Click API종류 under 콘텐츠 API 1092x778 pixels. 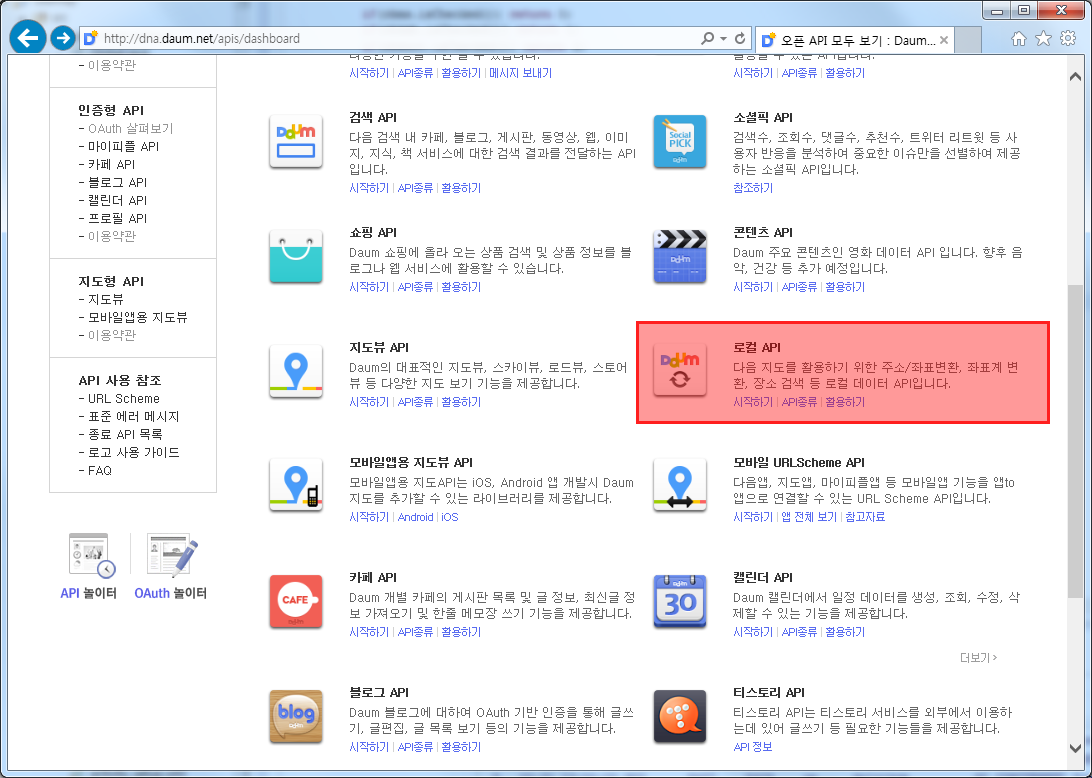click(799, 287)
